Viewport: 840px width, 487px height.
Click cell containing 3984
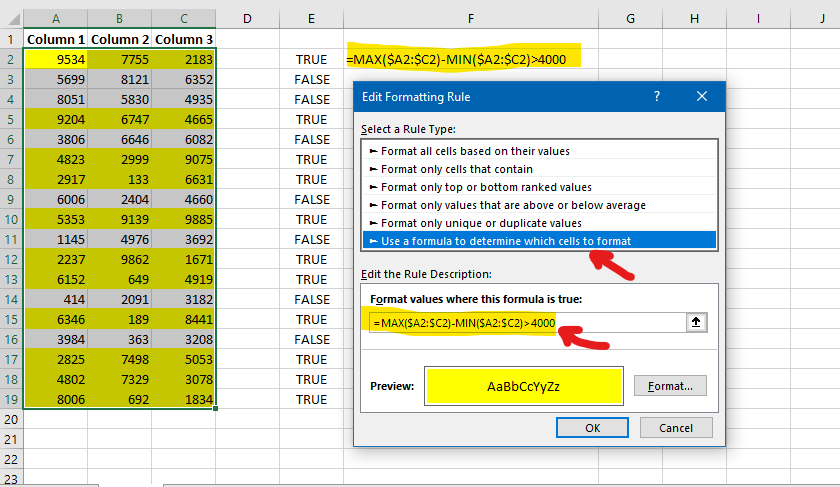coord(56,339)
